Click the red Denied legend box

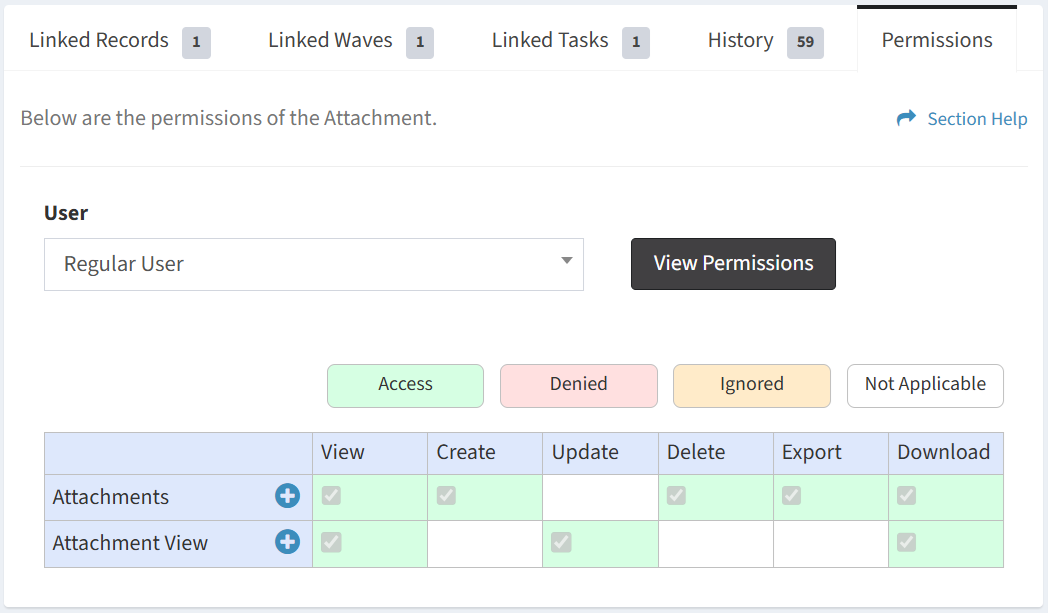tap(579, 386)
